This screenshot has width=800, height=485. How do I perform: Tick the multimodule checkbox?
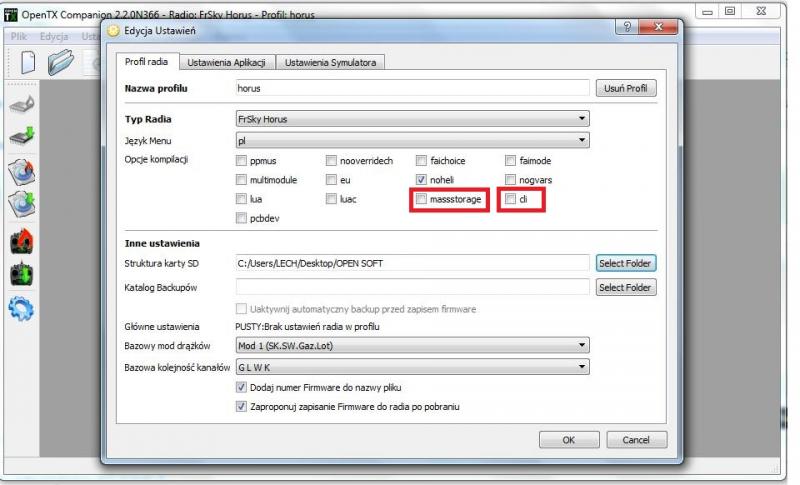pos(241,180)
